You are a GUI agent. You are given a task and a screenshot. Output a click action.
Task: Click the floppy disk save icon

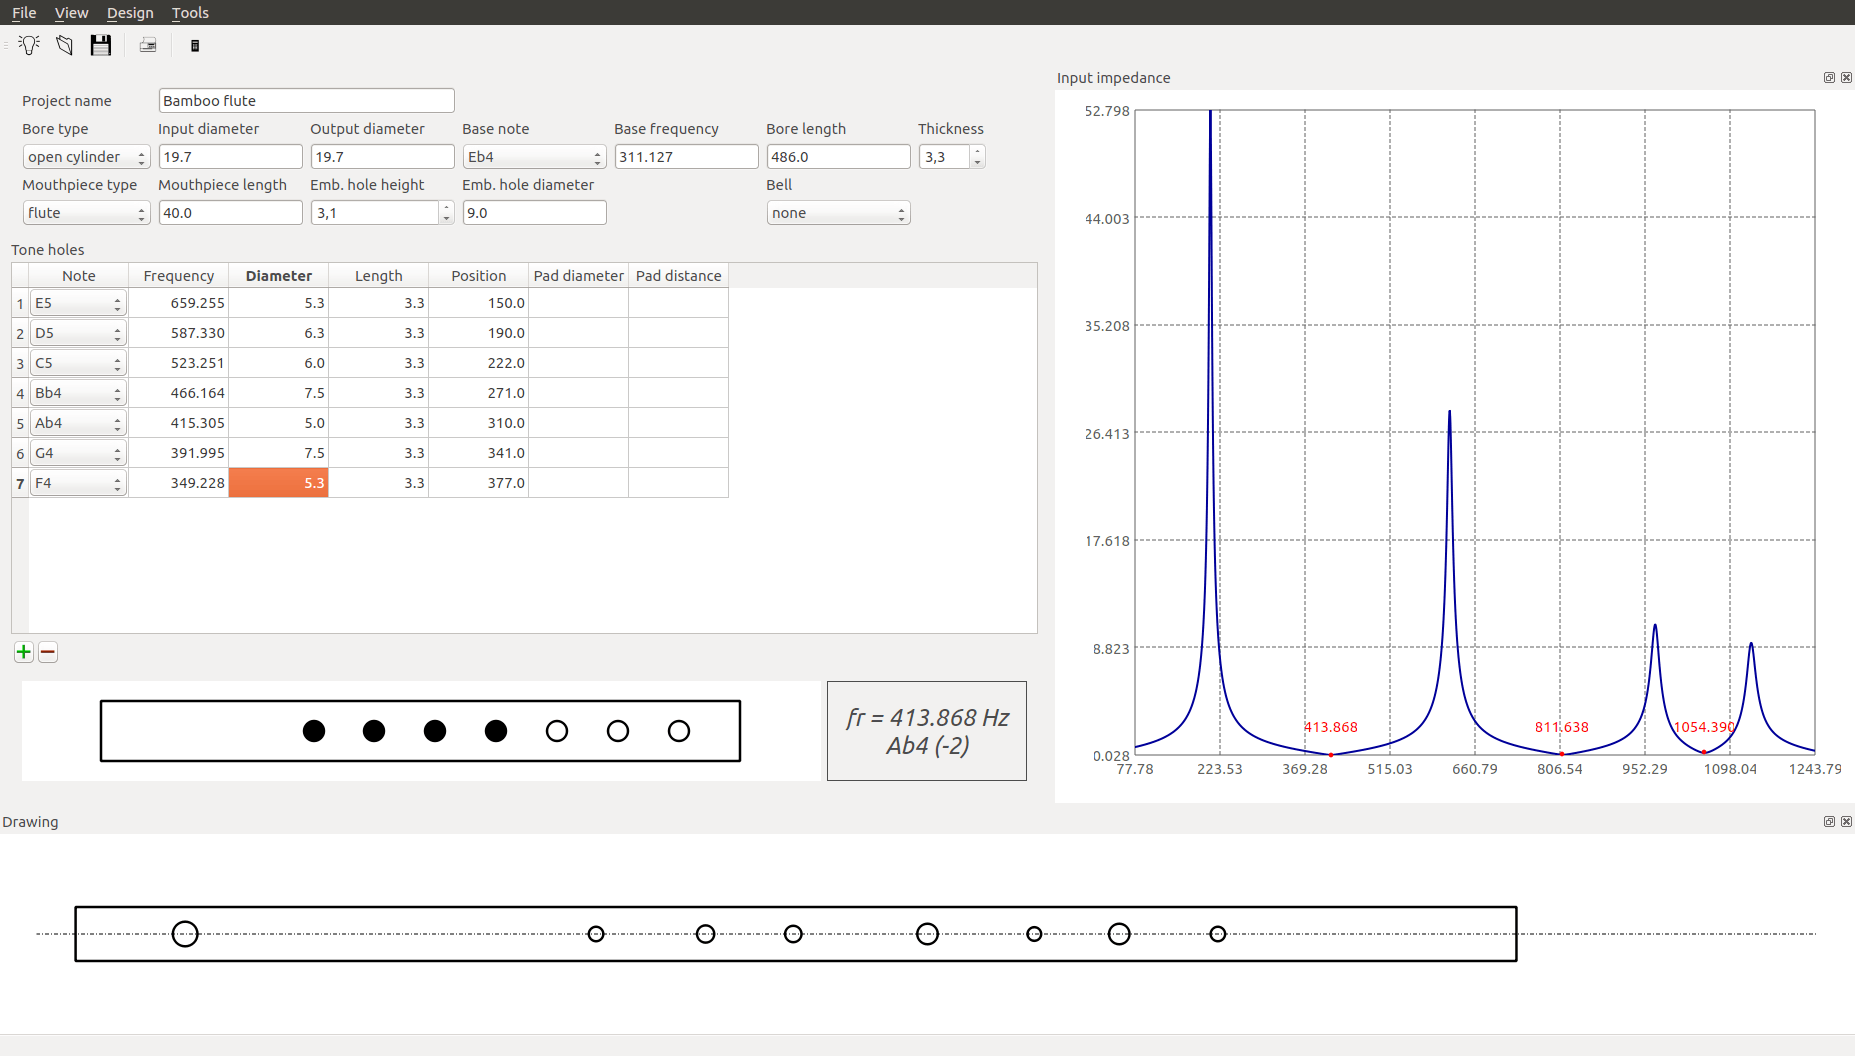[x=100, y=45]
